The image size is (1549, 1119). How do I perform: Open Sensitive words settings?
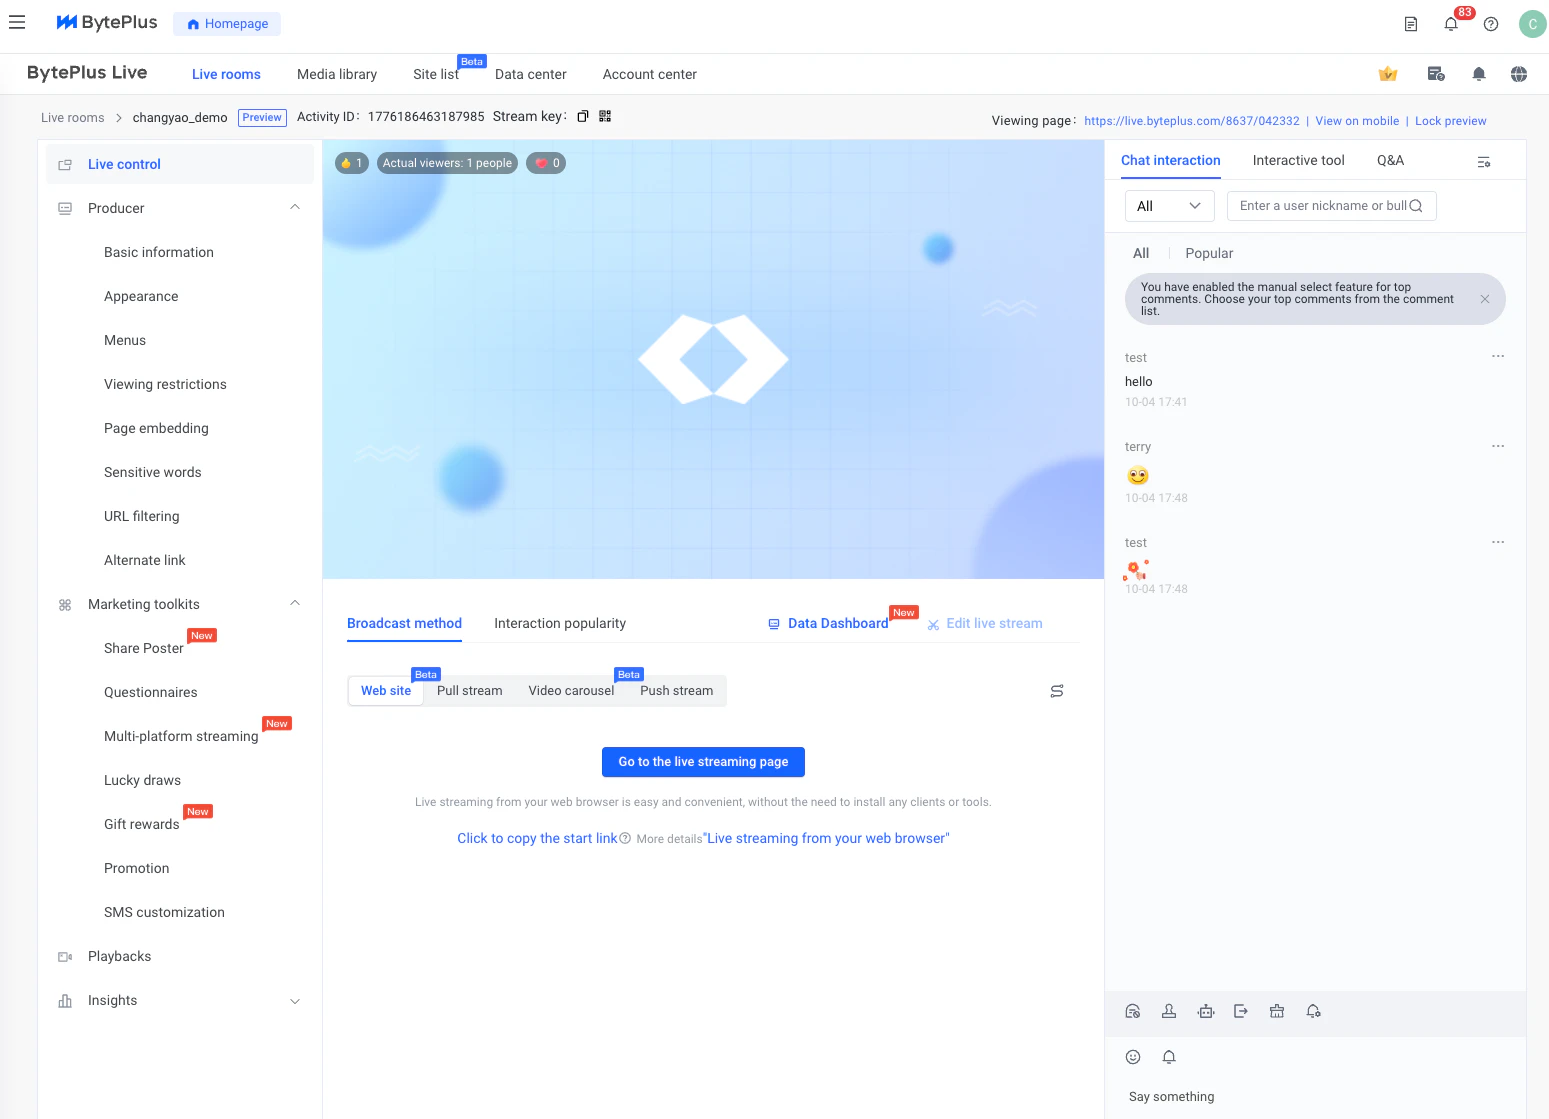pyautogui.click(x=153, y=472)
